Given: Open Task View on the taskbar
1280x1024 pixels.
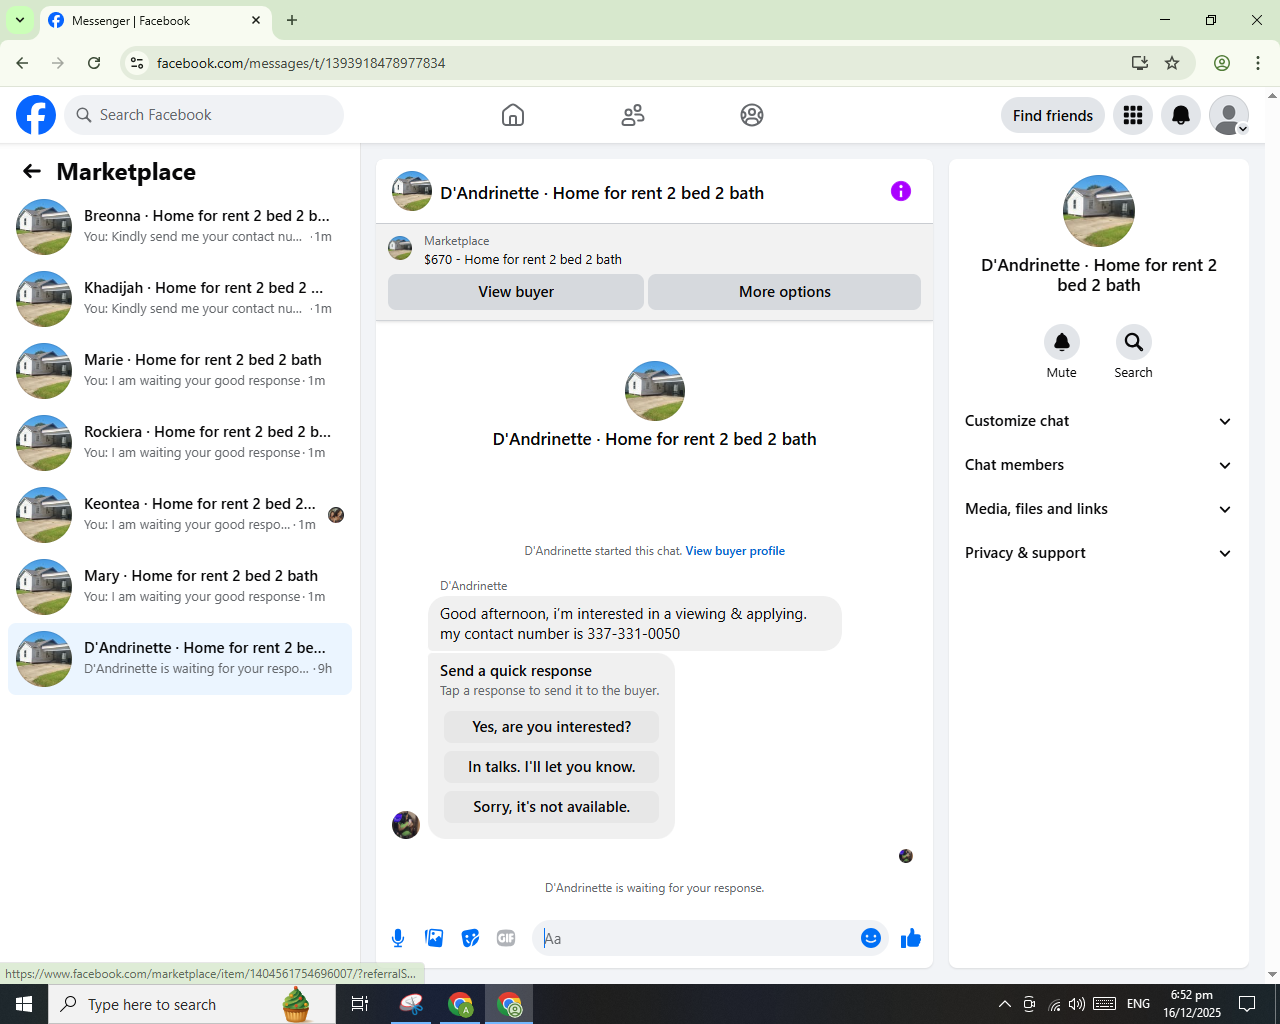Looking at the screenshot, I should tap(360, 1004).
